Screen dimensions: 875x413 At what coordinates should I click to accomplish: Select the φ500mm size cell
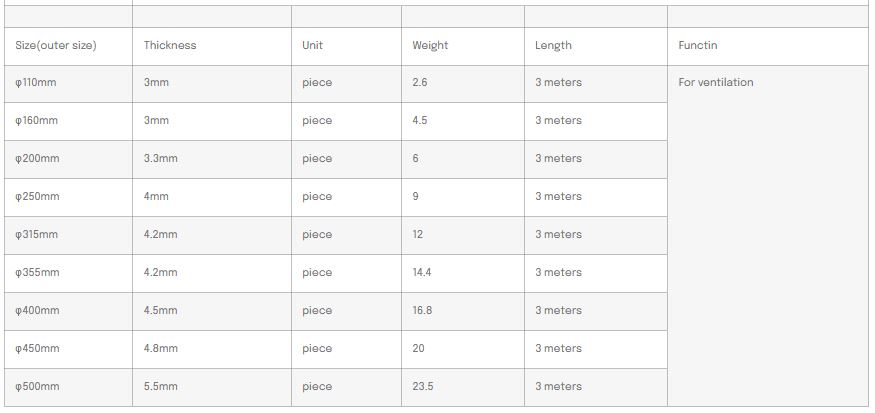point(38,386)
